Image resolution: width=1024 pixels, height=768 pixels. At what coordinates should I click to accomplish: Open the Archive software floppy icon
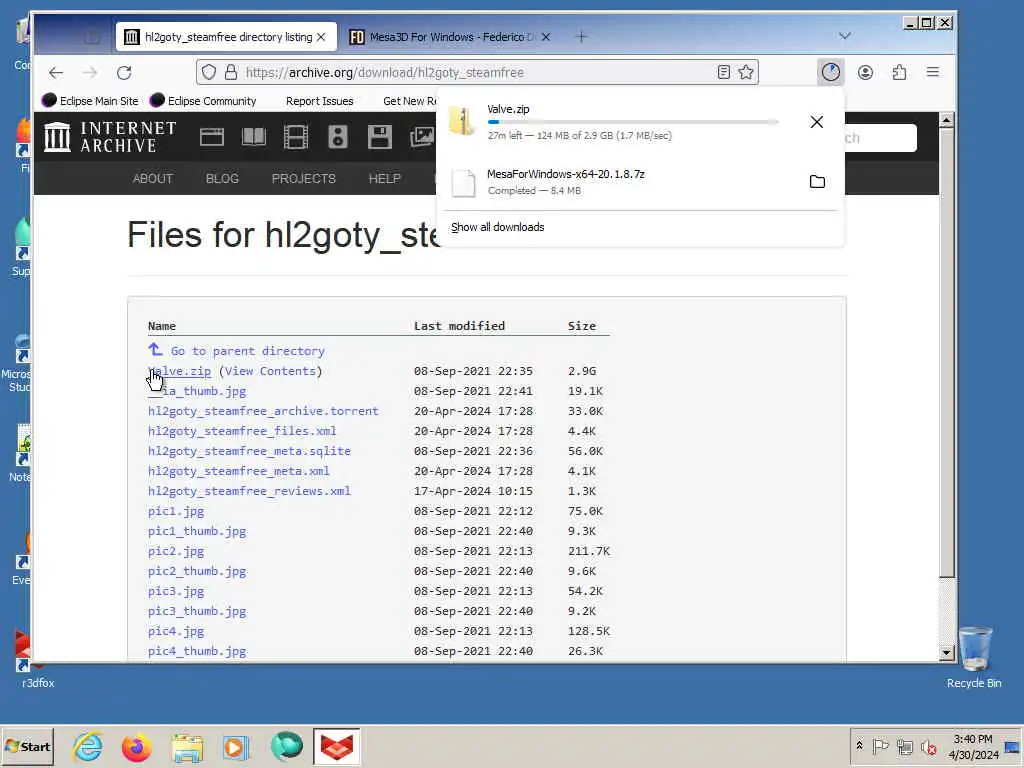[379, 137]
